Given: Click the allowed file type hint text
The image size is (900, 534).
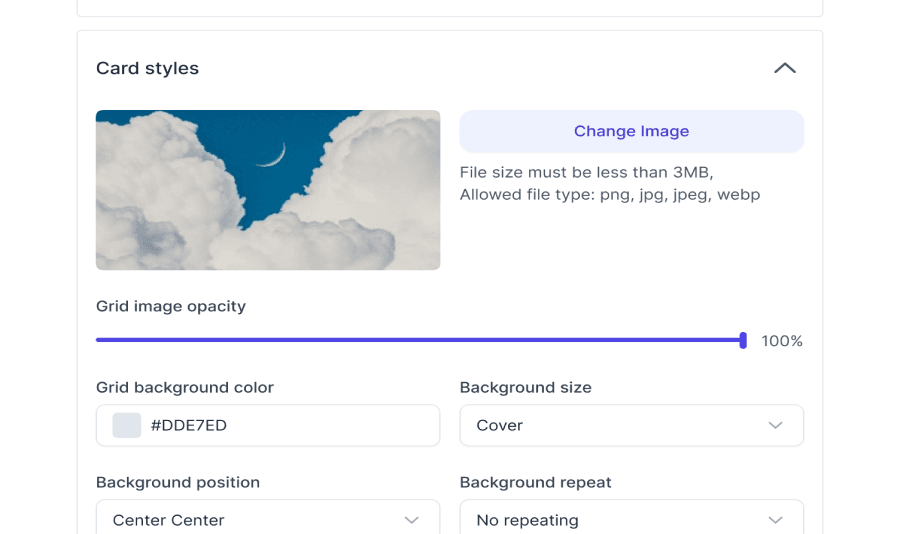Looking at the screenshot, I should coord(609,195).
